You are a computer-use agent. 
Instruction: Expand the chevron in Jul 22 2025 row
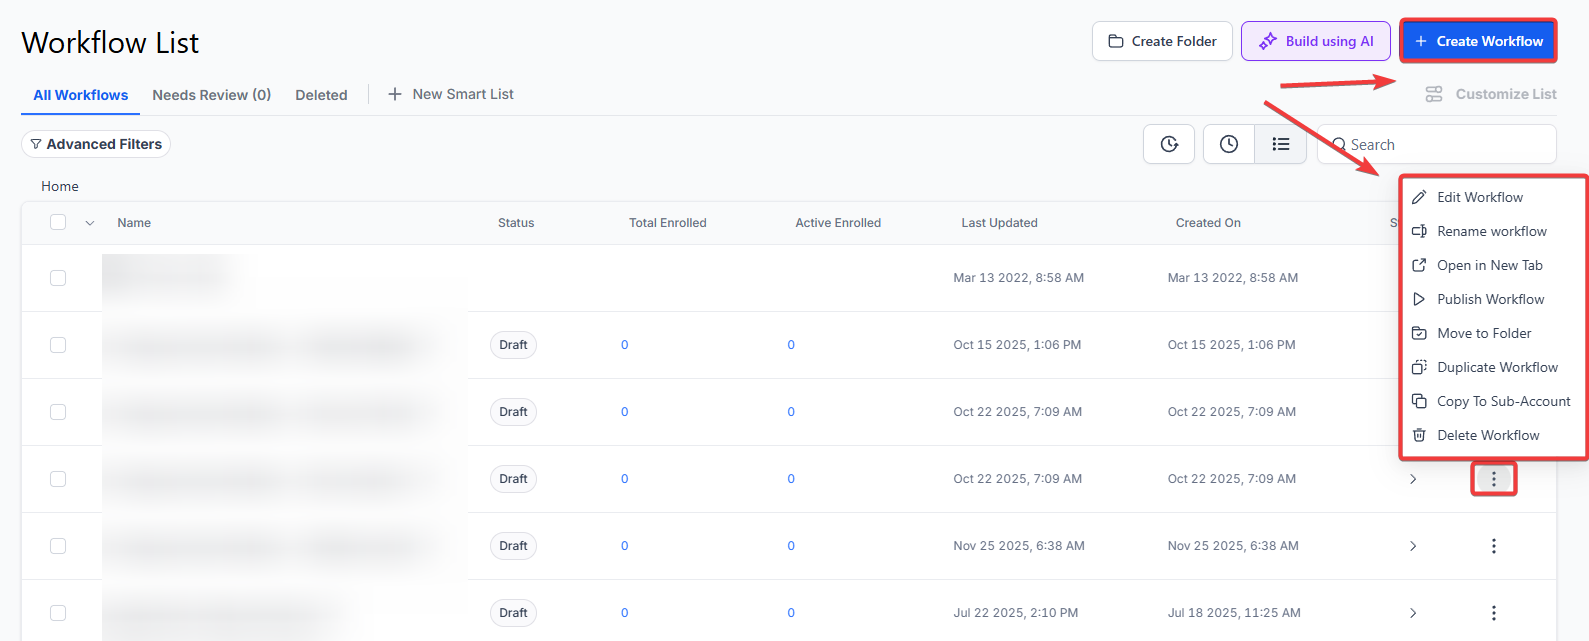(x=1413, y=613)
